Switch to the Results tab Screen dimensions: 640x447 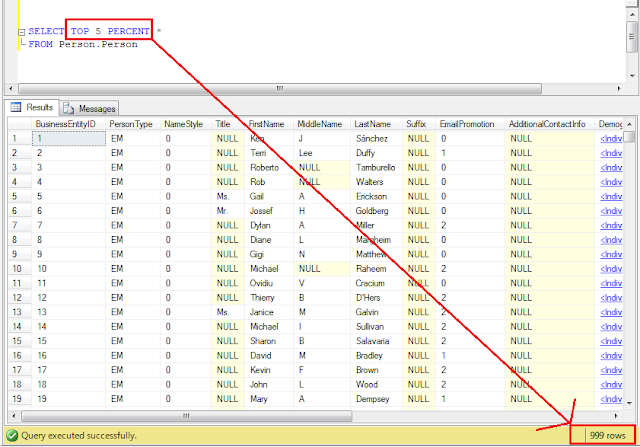click(33, 107)
